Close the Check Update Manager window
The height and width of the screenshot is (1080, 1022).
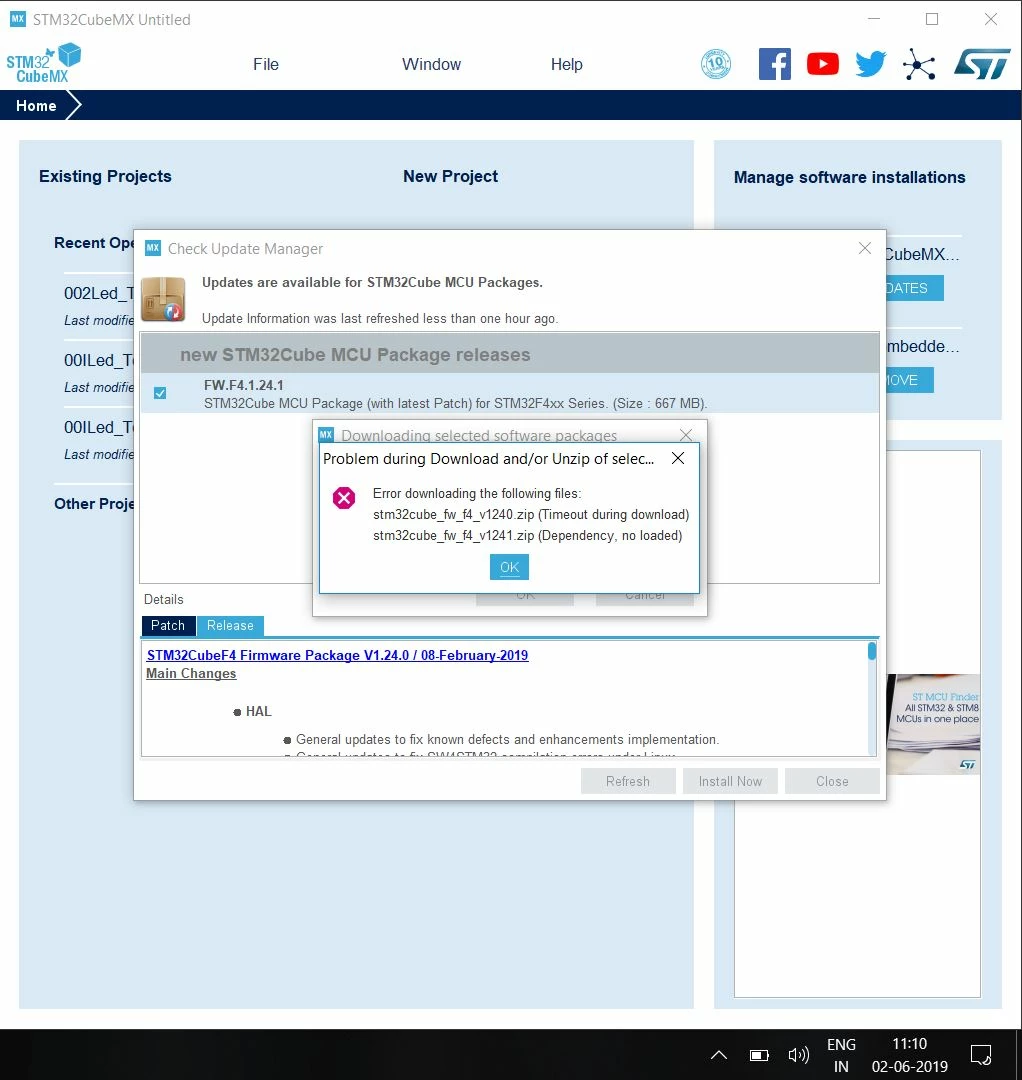point(865,248)
